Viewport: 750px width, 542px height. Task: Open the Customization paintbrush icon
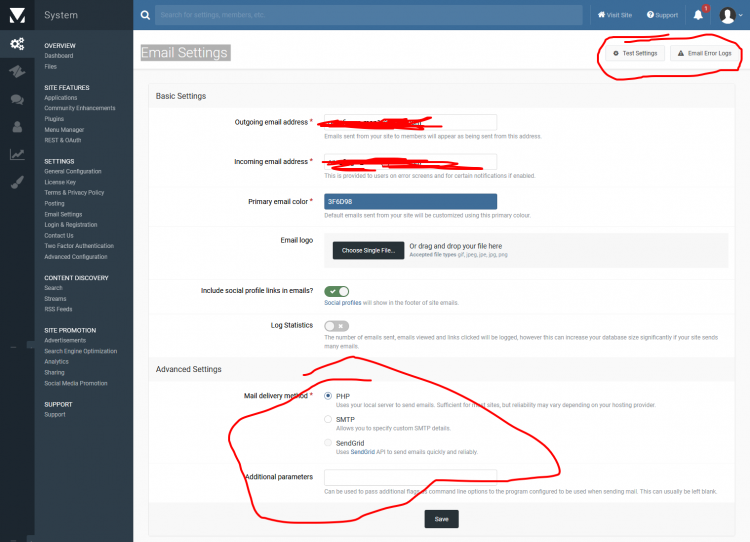pyautogui.click(x=17, y=182)
